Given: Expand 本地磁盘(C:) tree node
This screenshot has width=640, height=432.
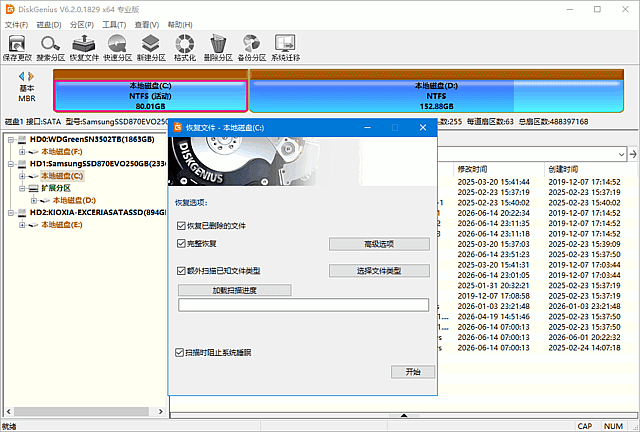Looking at the screenshot, I should tap(22, 176).
